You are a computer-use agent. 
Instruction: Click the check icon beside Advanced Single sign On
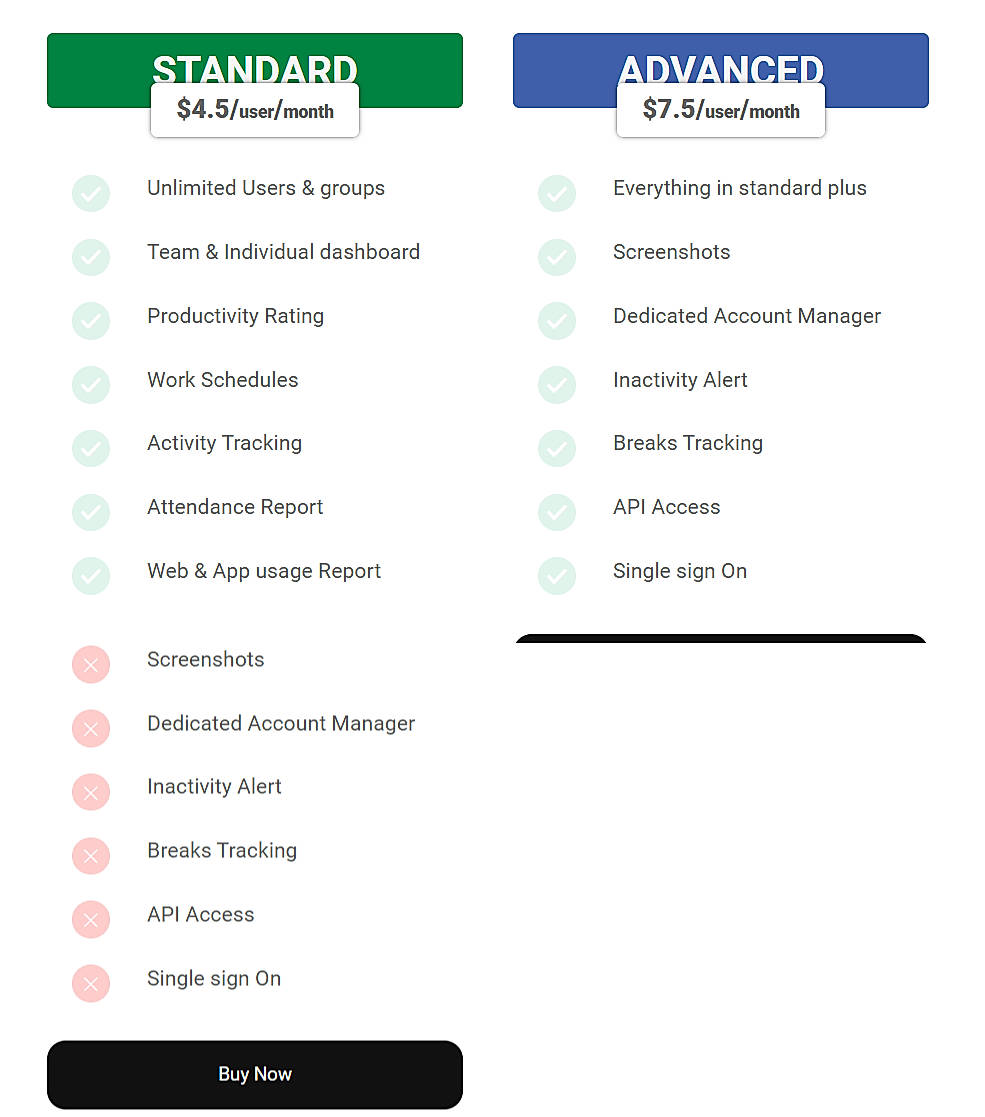point(557,576)
